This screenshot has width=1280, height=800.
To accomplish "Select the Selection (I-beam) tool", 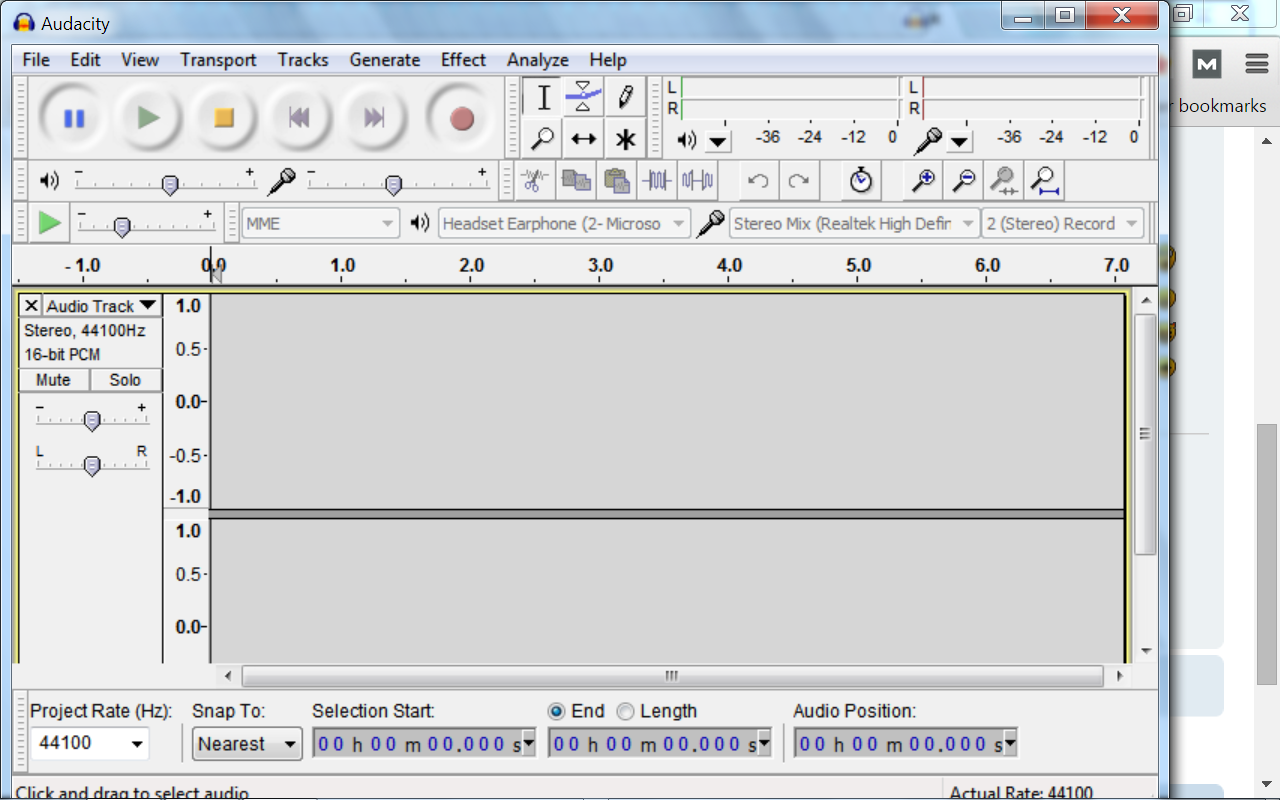I will coord(543,97).
